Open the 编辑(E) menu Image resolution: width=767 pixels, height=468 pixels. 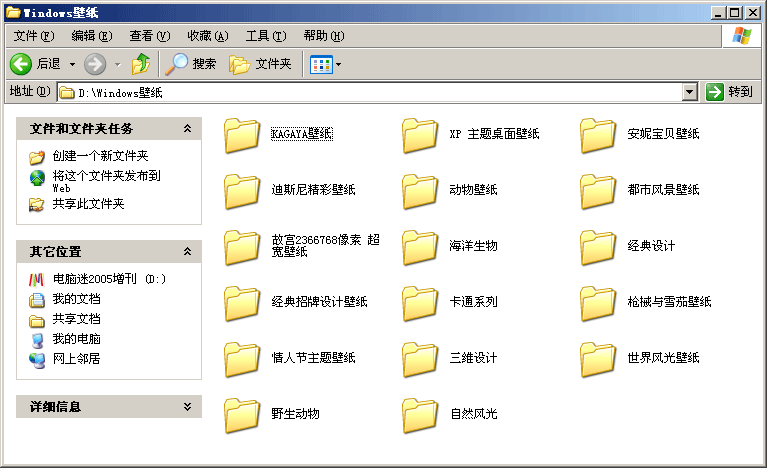(x=91, y=36)
